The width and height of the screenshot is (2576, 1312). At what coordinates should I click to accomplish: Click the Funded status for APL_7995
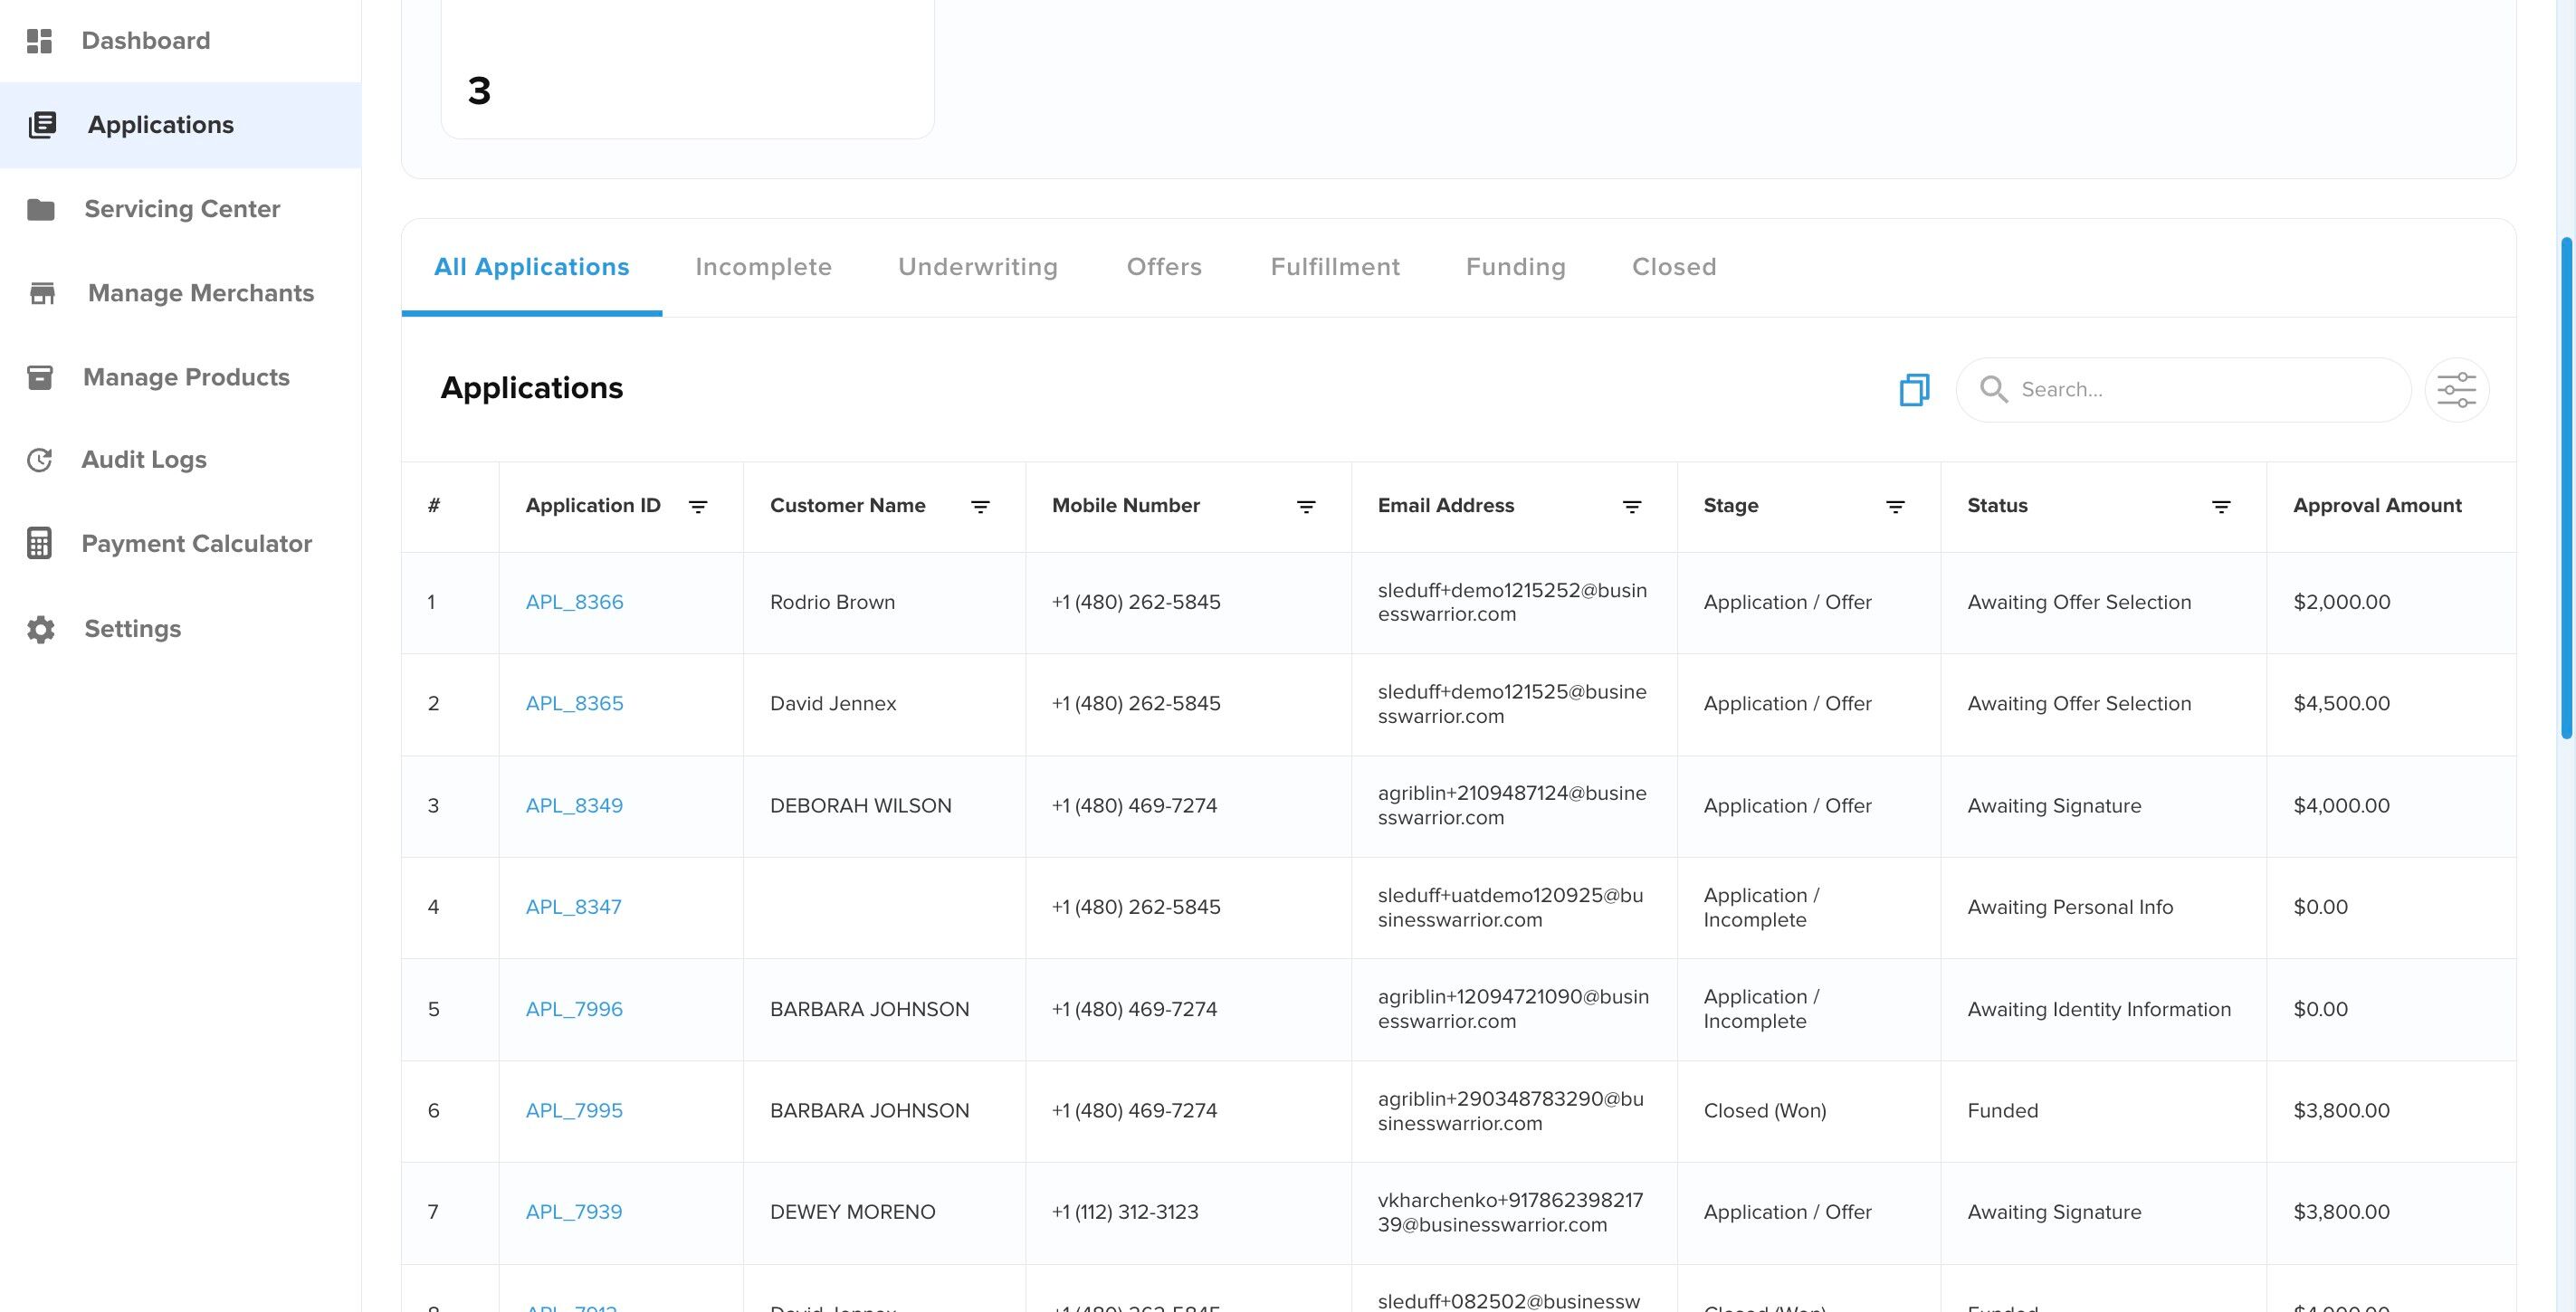[2002, 1111]
